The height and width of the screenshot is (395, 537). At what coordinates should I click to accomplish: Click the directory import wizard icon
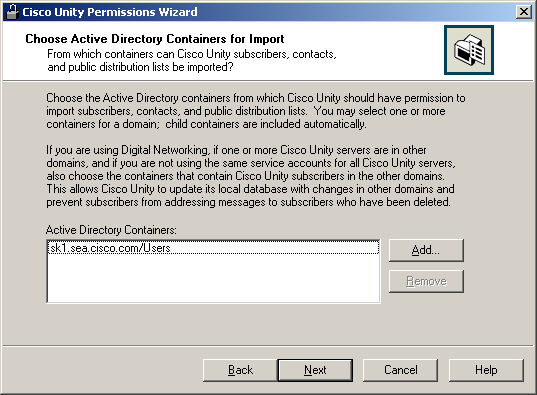[x=469, y=50]
